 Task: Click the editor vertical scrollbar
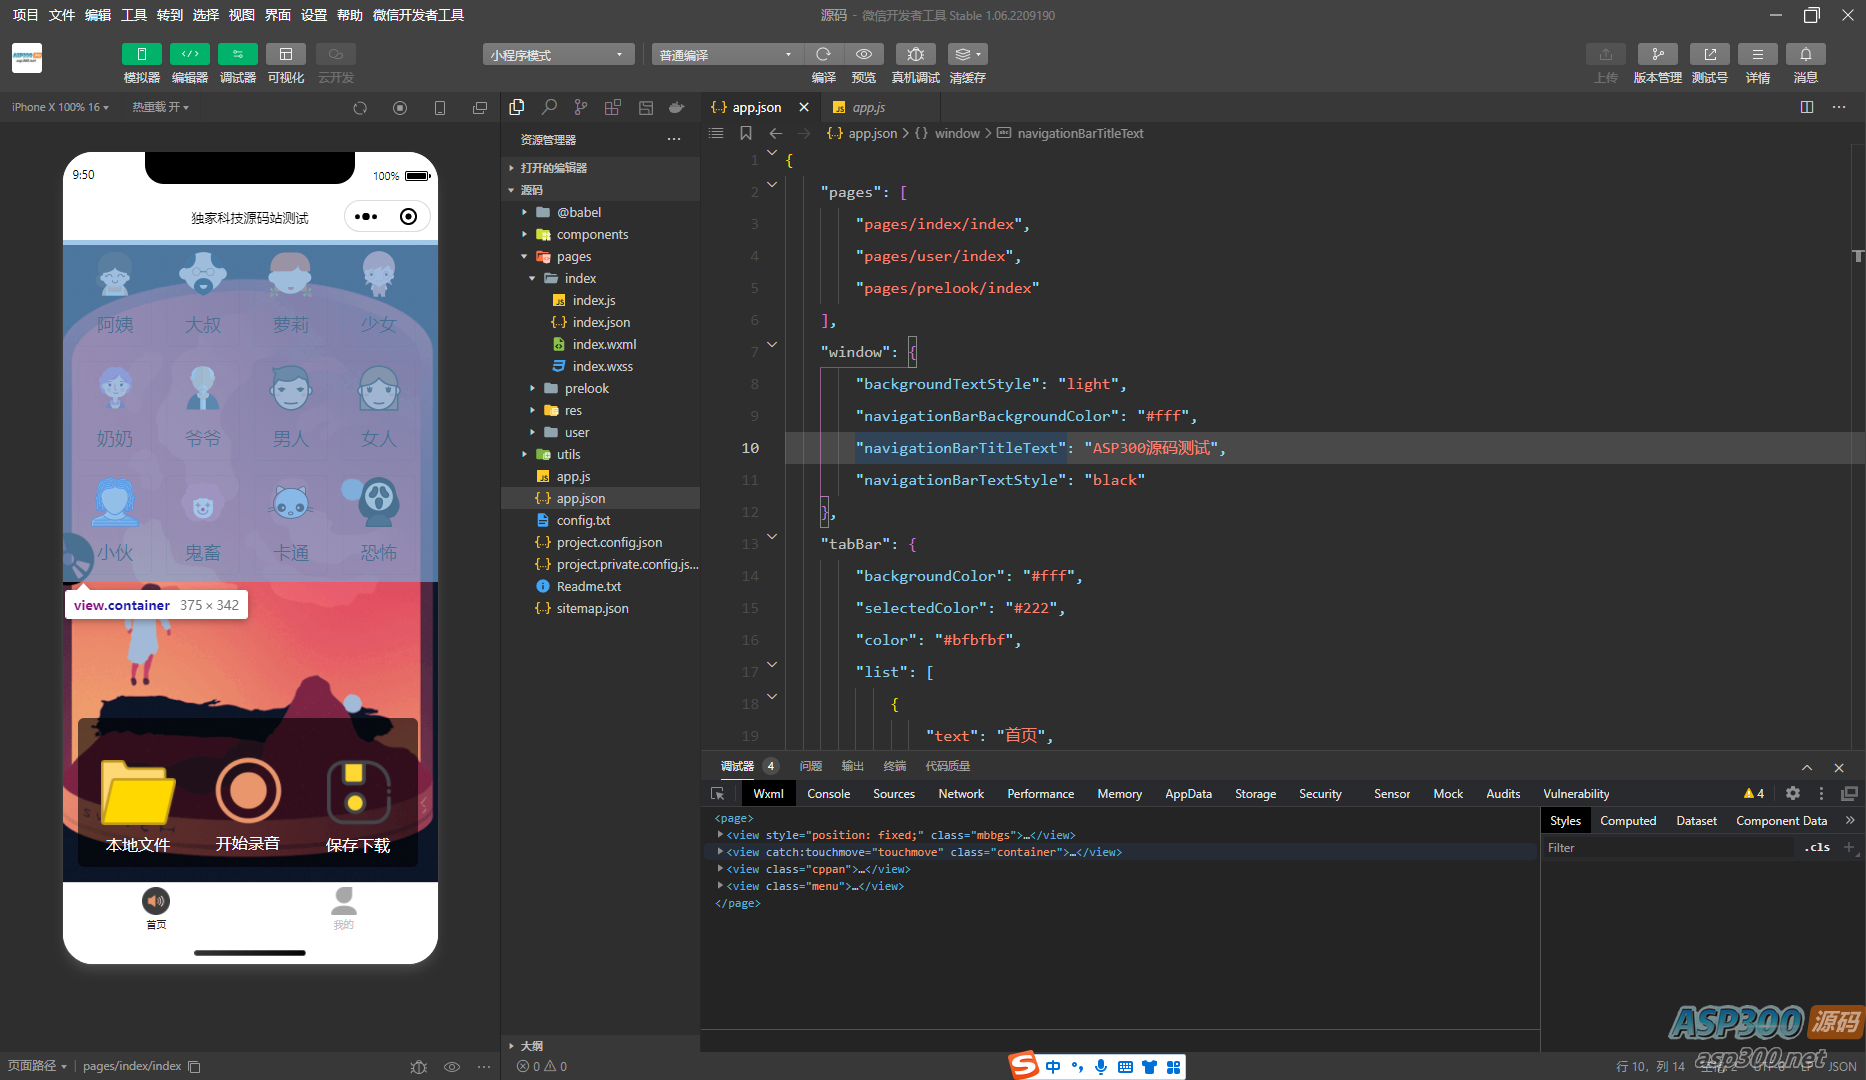pos(1858,256)
